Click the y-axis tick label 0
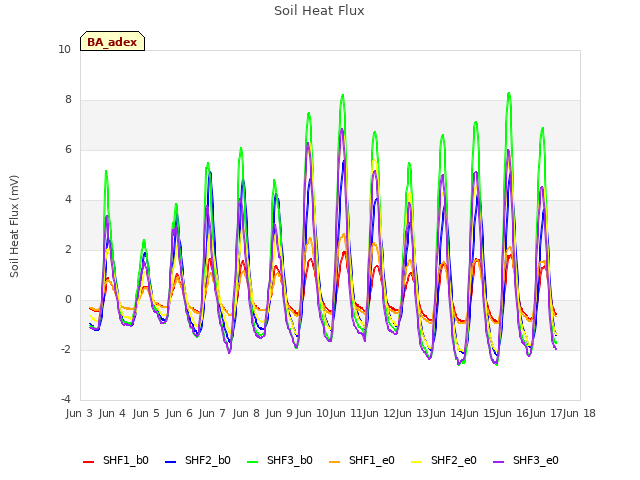Image resolution: width=640 pixels, height=480 pixels. 68,300
